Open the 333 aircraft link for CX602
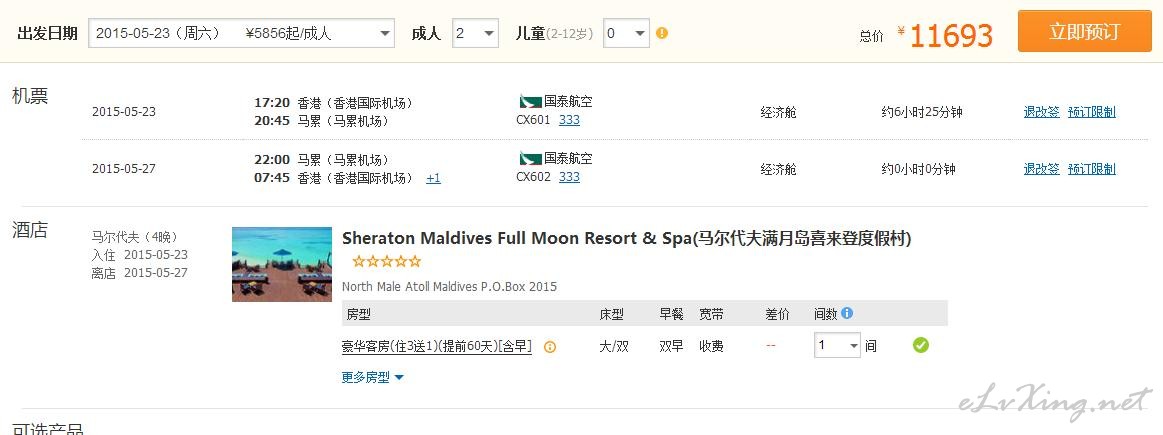 point(569,177)
